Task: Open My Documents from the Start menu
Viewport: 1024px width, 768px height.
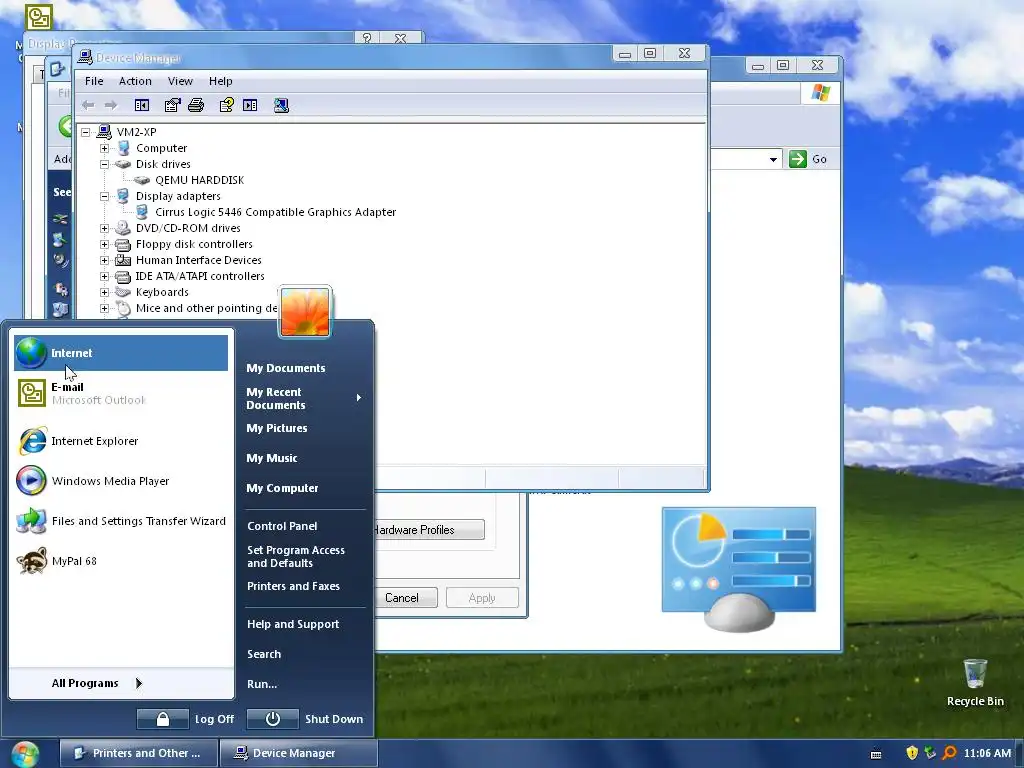Action: [285, 368]
